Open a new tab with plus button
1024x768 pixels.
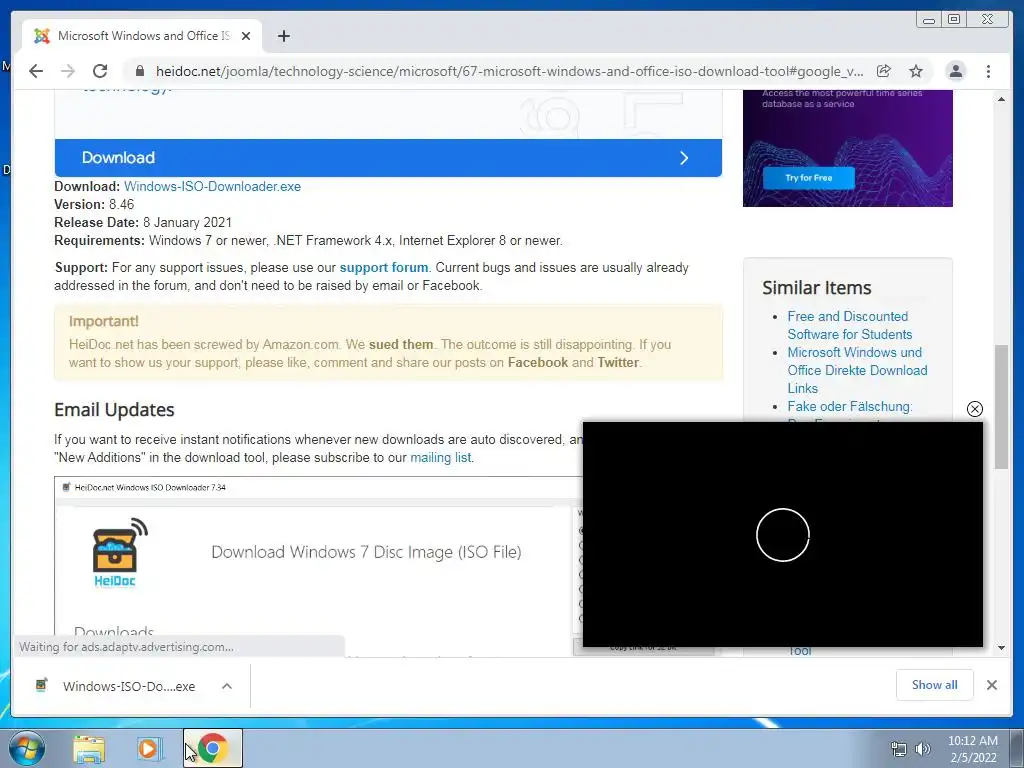click(283, 36)
